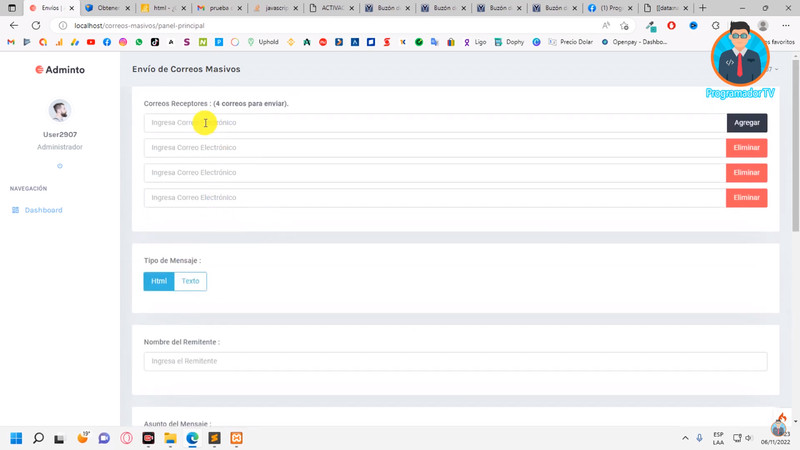The height and width of the screenshot is (450, 800).
Task: Open Dashboard in the navigation sidebar
Action: 43,210
